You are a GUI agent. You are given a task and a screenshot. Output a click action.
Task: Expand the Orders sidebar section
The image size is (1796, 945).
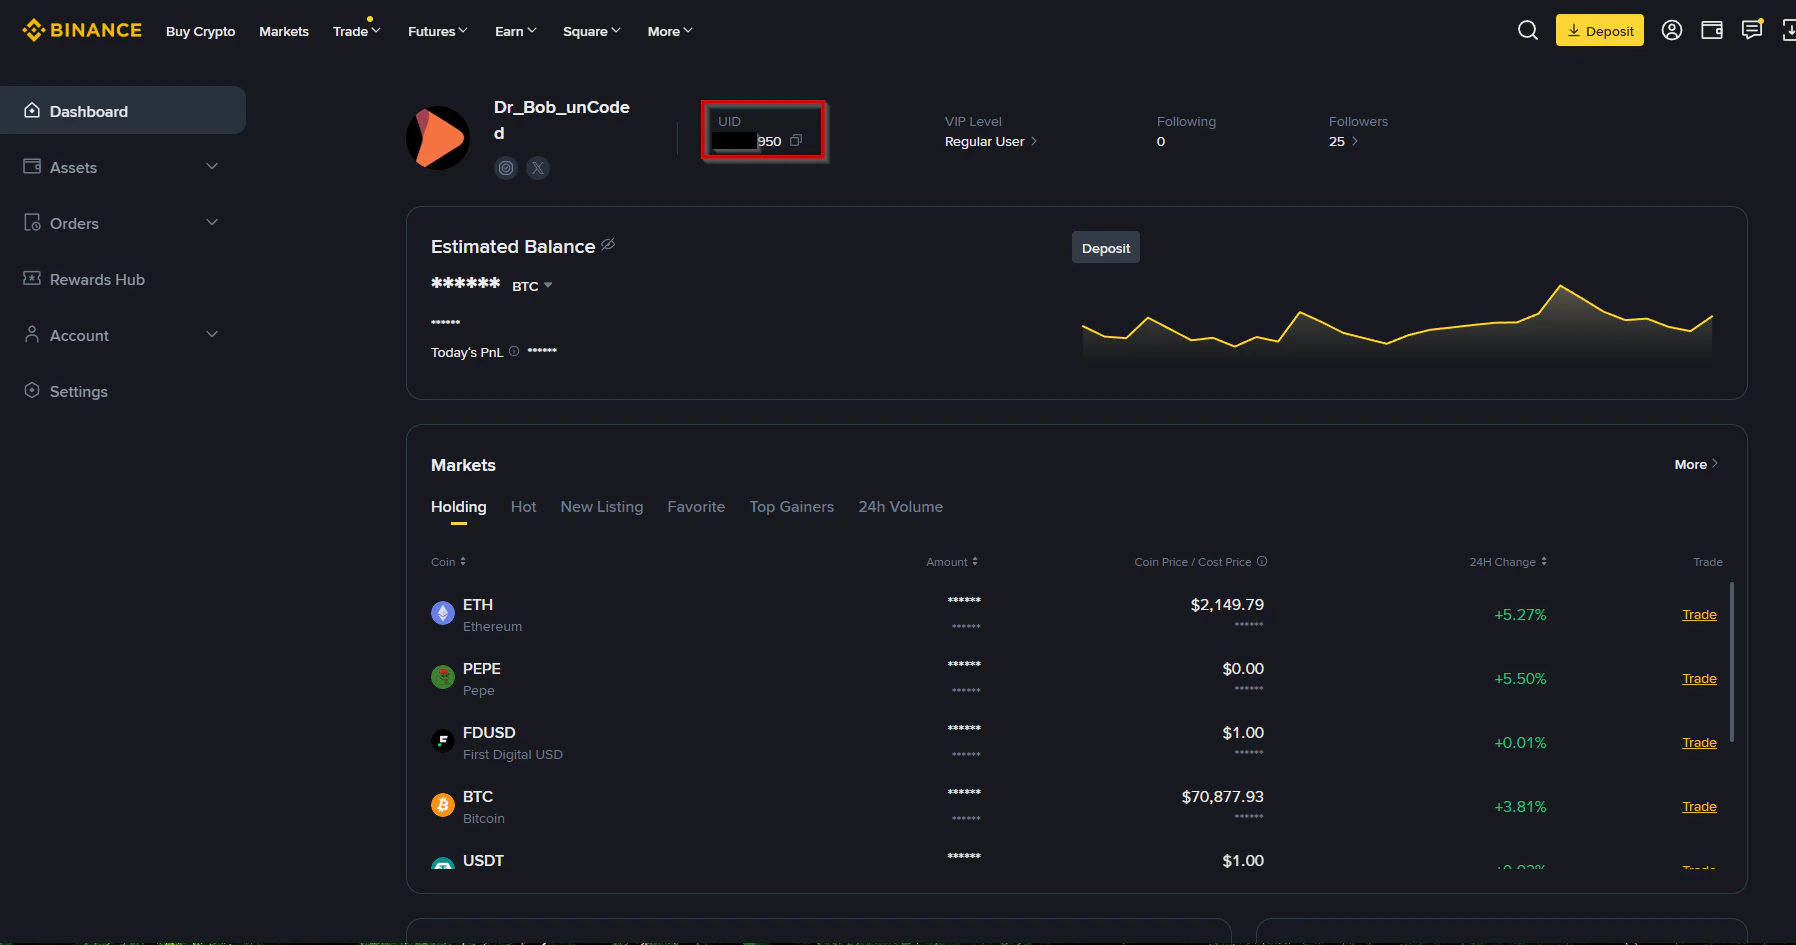click(x=212, y=223)
